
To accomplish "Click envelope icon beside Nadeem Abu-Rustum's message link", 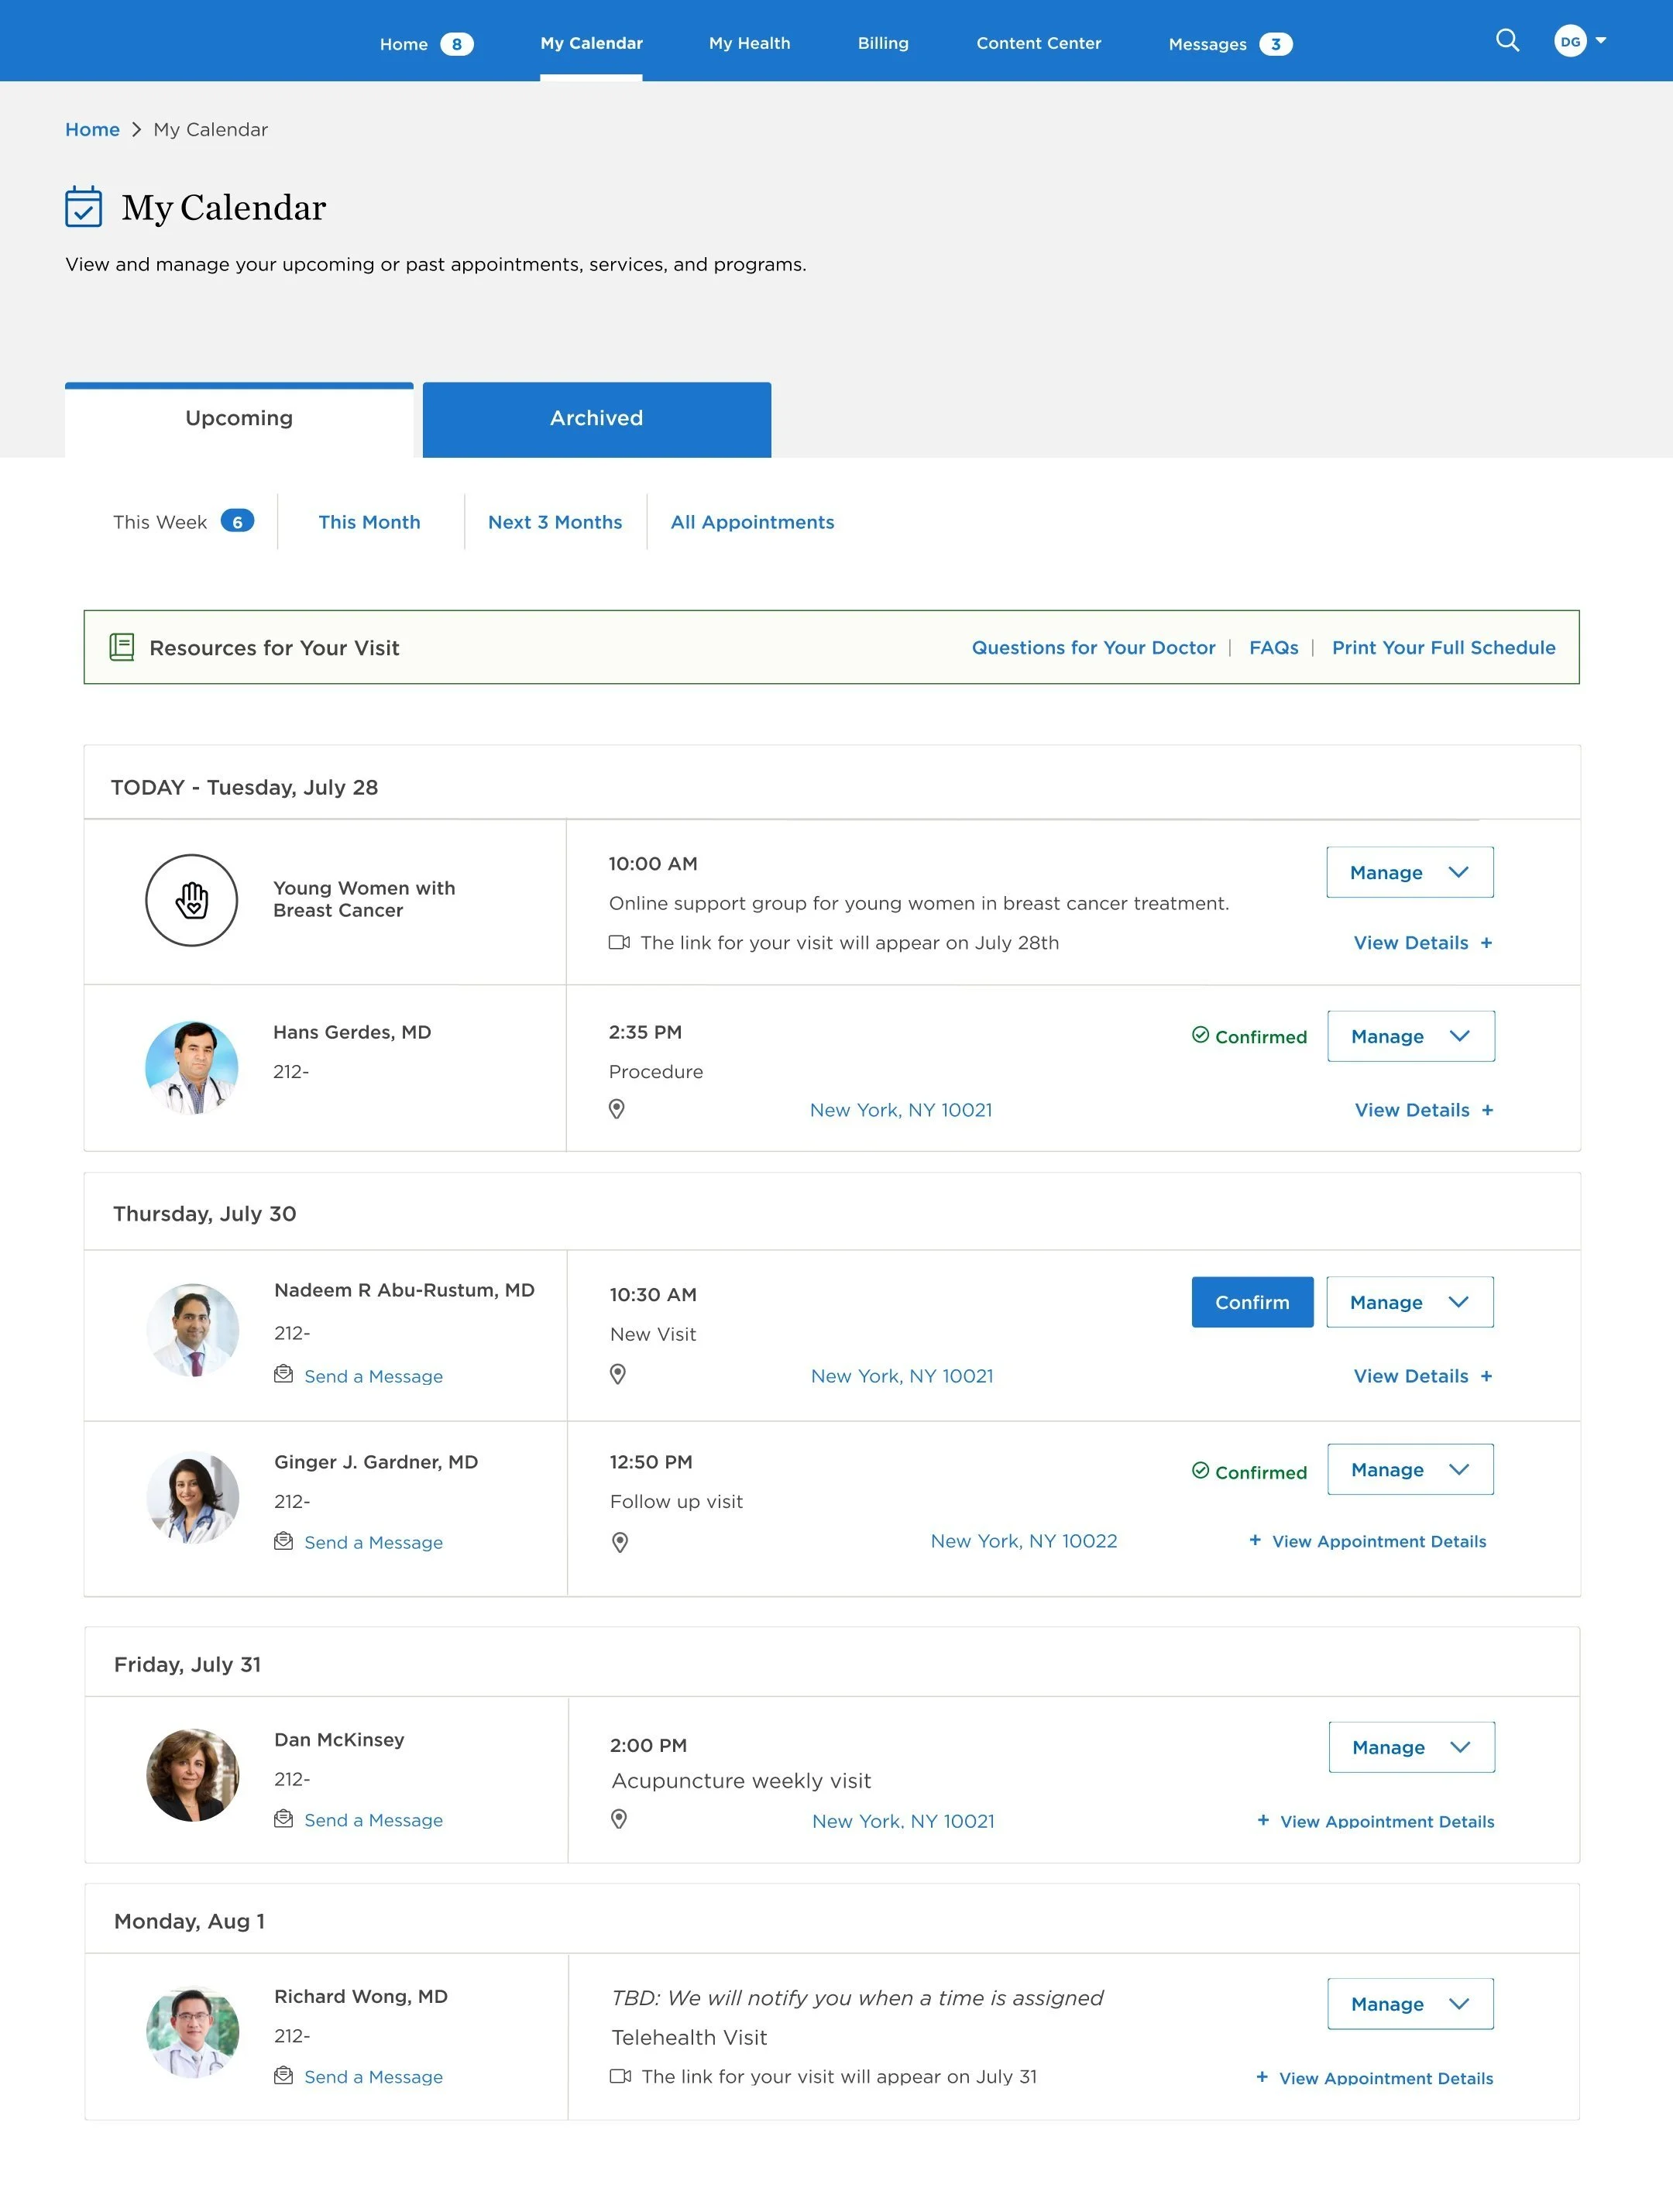I will [284, 1375].
